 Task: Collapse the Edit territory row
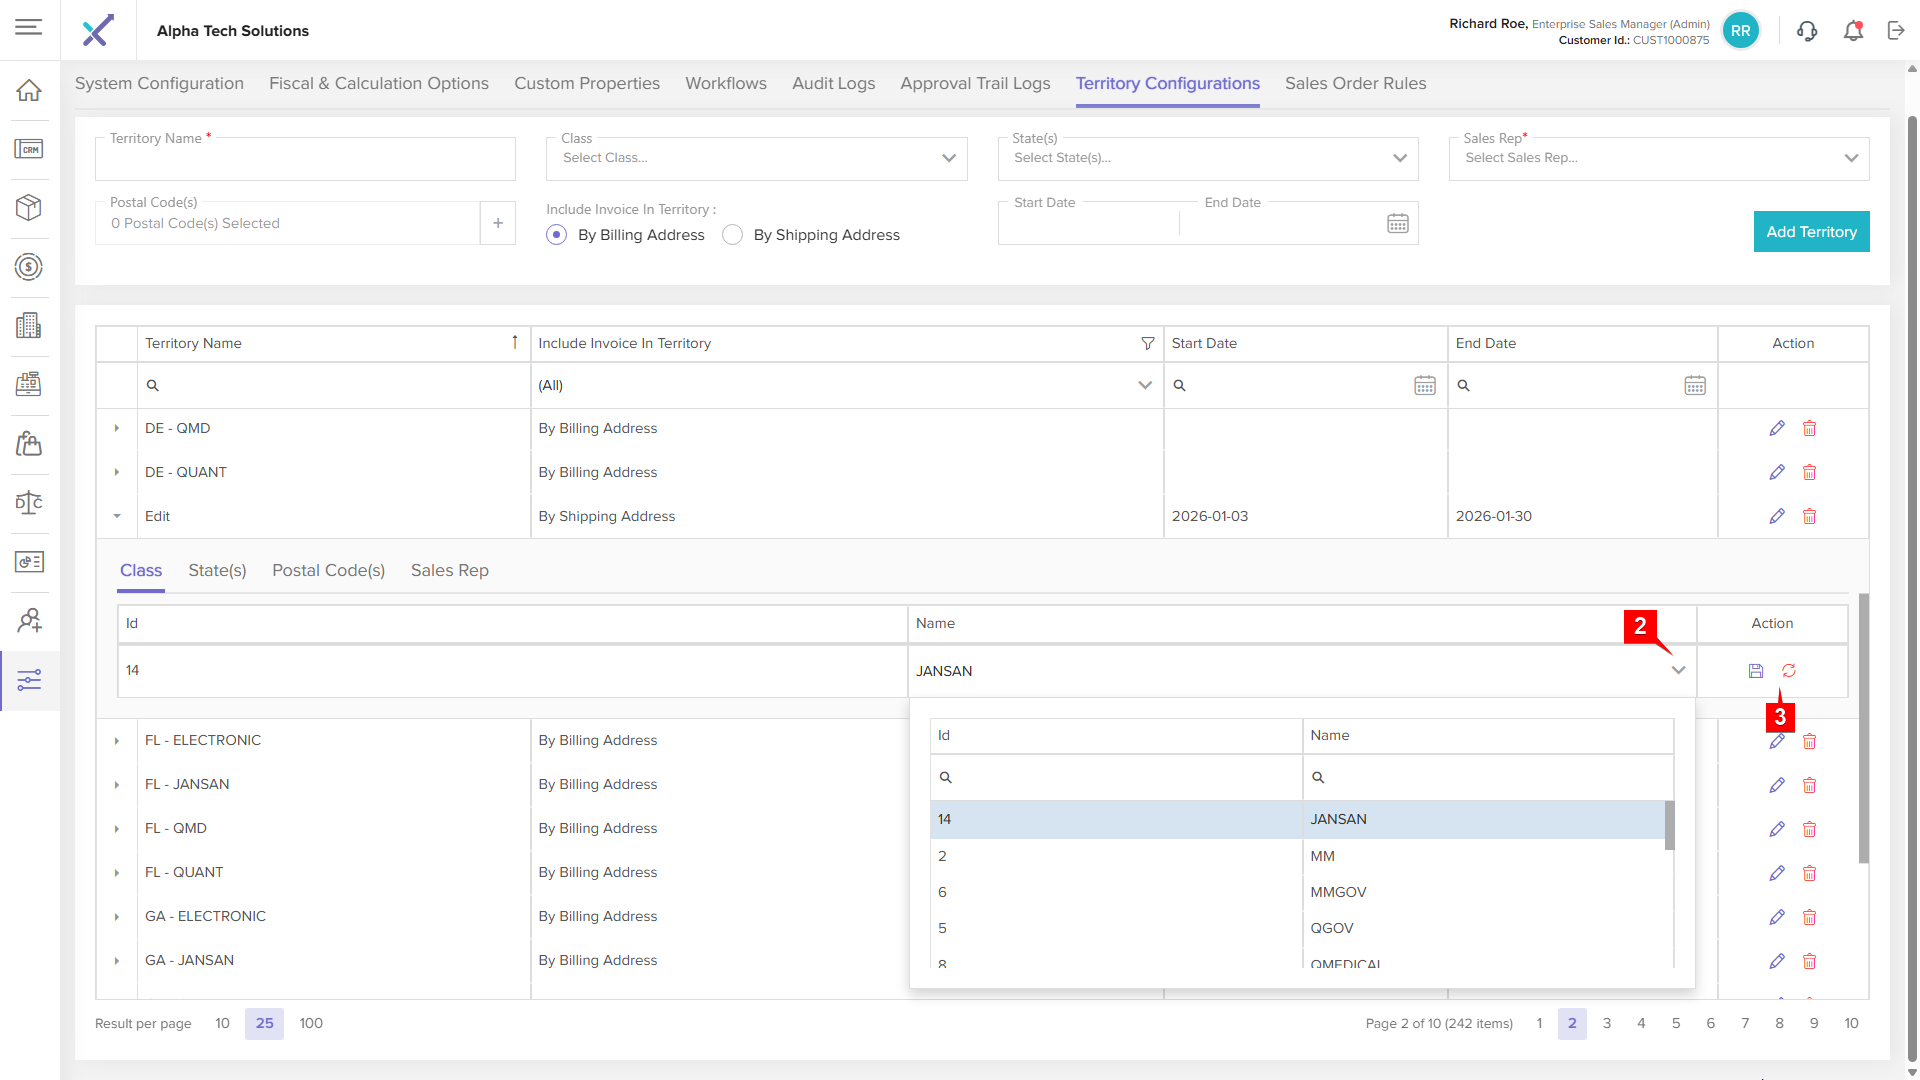tap(117, 517)
